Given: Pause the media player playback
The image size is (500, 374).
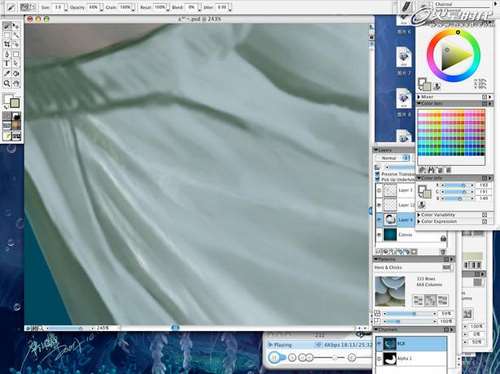Looking at the screenshot, I should coord(274,358).
